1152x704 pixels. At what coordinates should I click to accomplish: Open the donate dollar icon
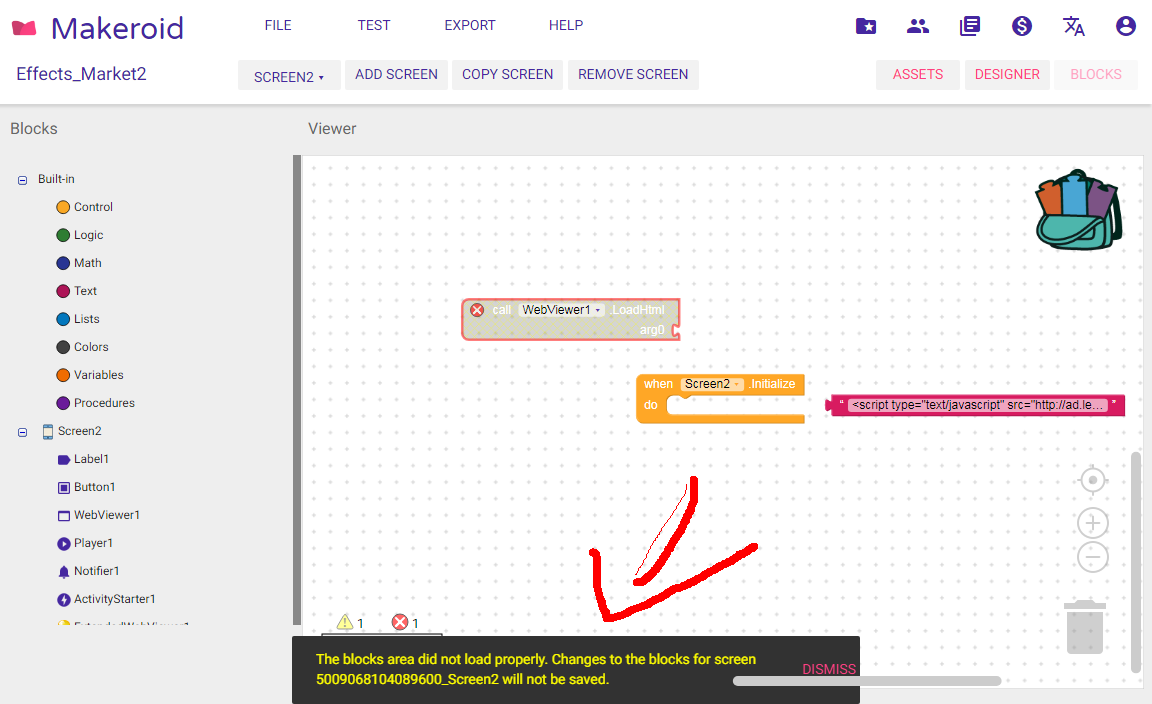click(x=1021, y=26)
